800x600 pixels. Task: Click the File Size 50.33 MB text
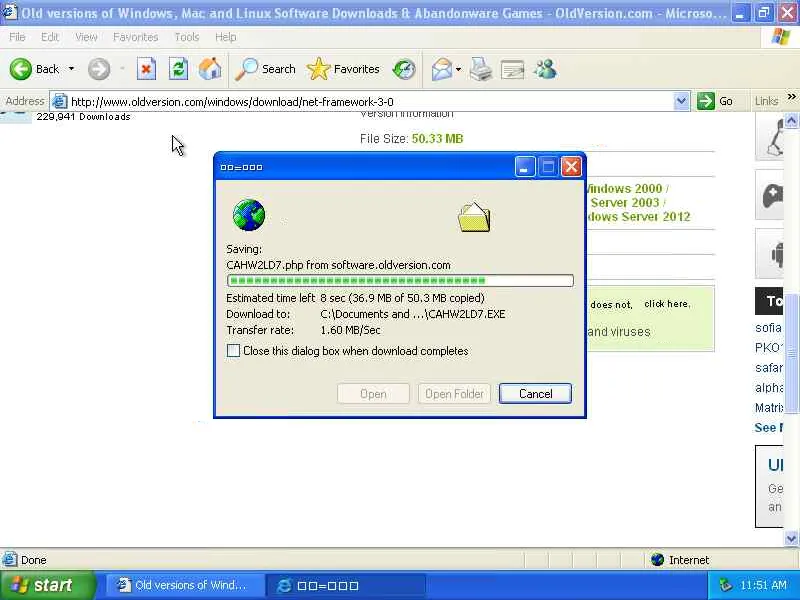pos(411,139)
